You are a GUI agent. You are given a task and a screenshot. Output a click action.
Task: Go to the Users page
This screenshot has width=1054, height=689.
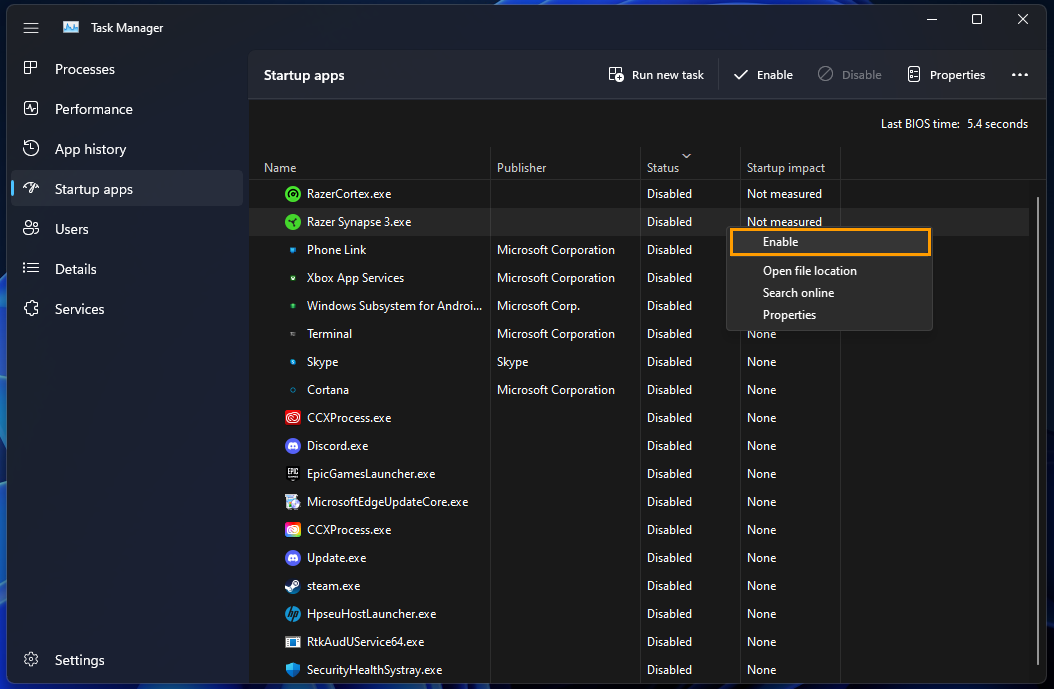point(127,229)
